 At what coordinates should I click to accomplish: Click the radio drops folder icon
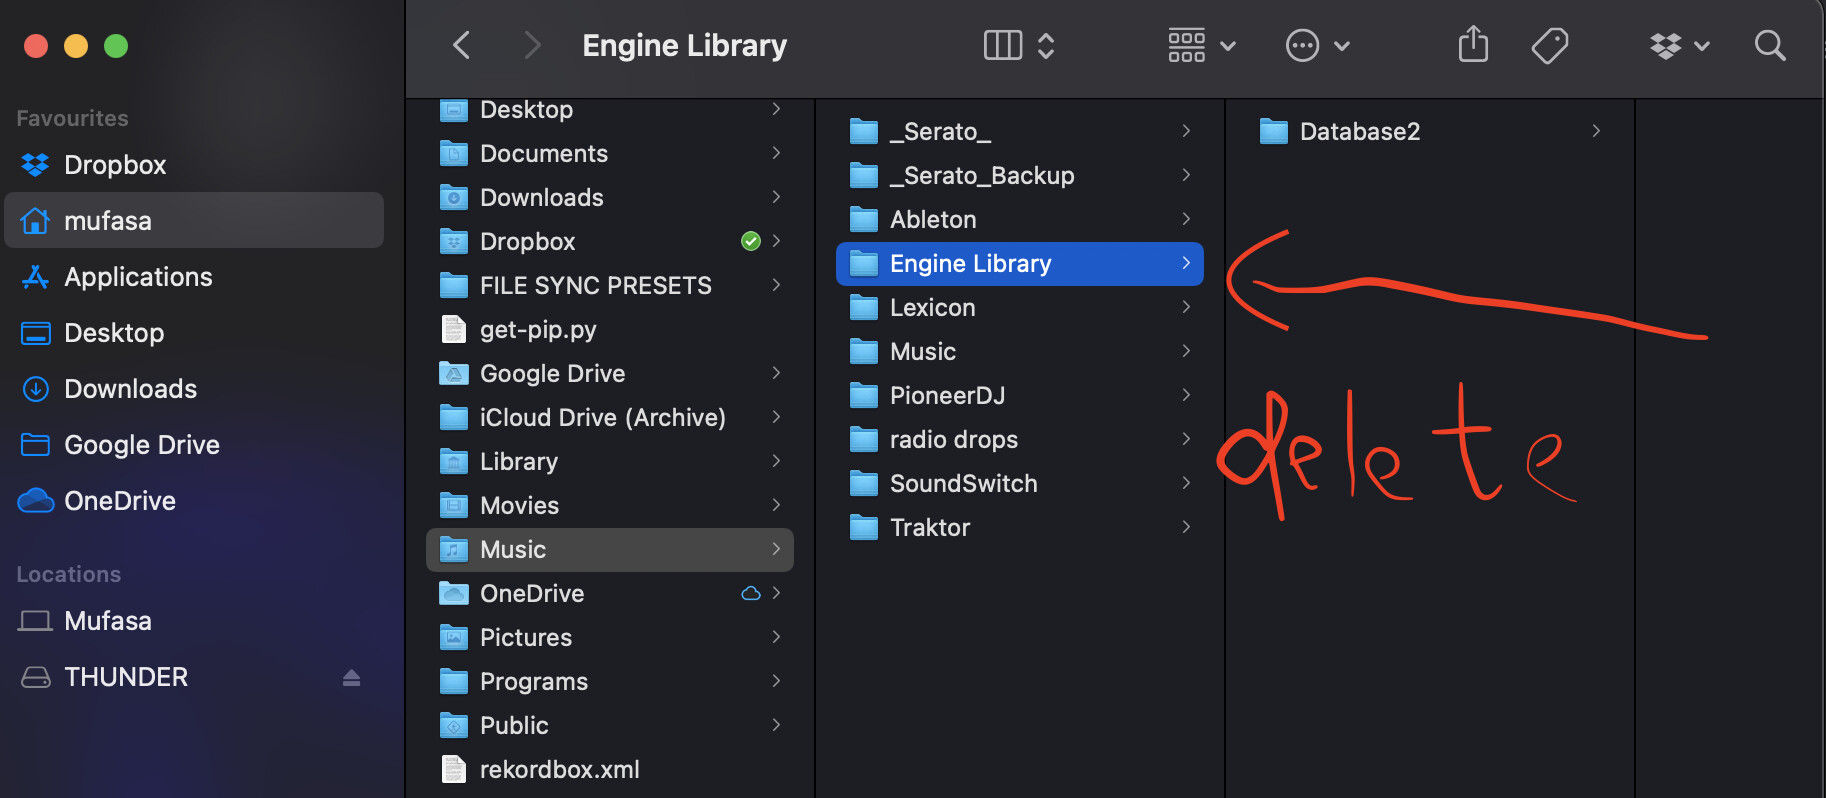(864, 440)
